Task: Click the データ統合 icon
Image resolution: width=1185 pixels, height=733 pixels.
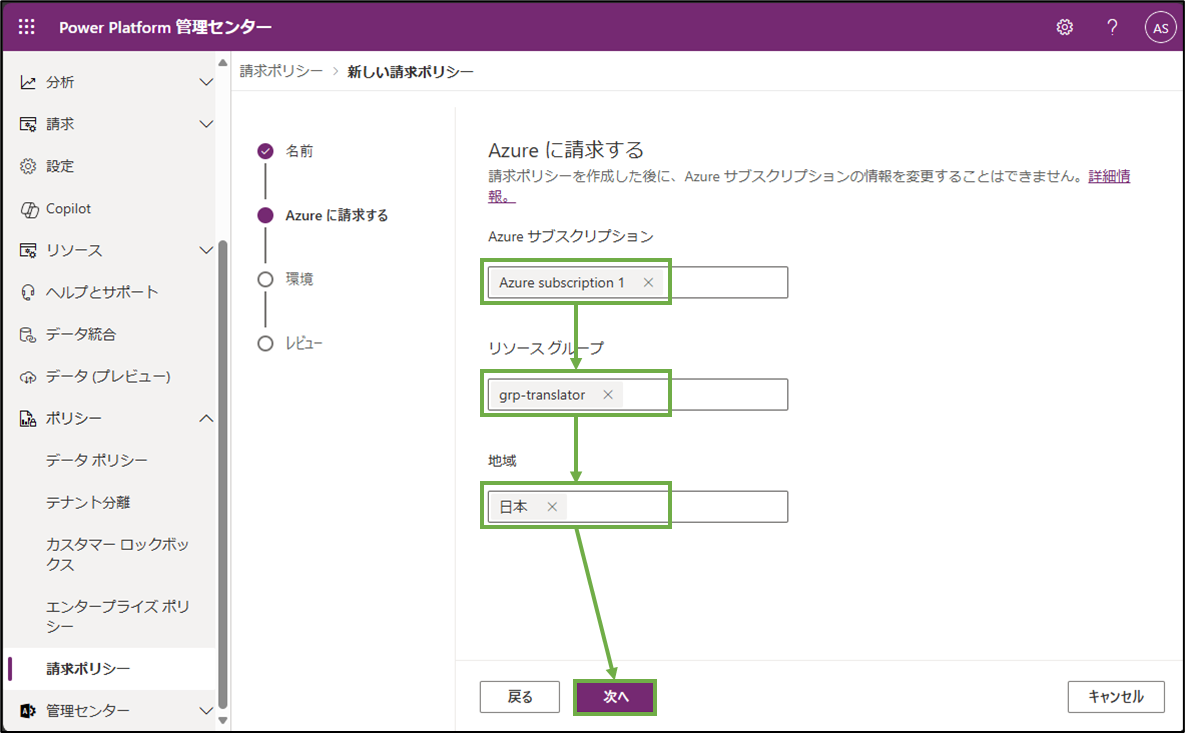Action: tap(28, 335)
